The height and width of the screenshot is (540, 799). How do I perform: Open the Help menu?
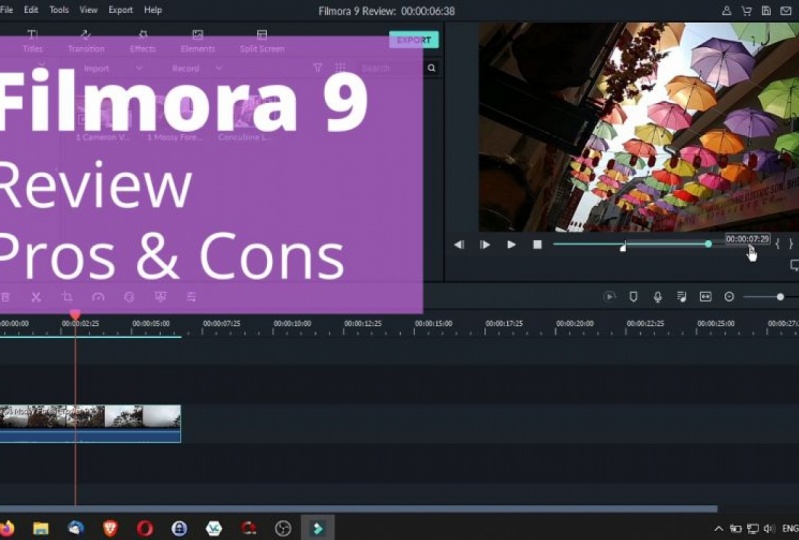(x=153, y=10)
